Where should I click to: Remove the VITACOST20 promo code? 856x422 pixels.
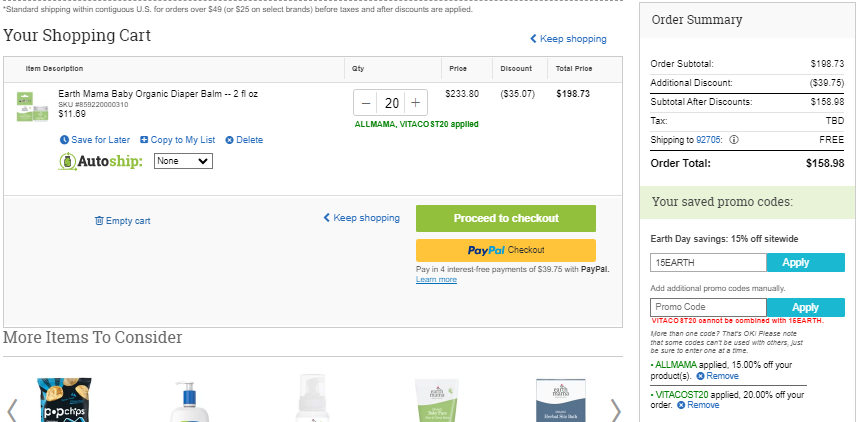(698, 405)
